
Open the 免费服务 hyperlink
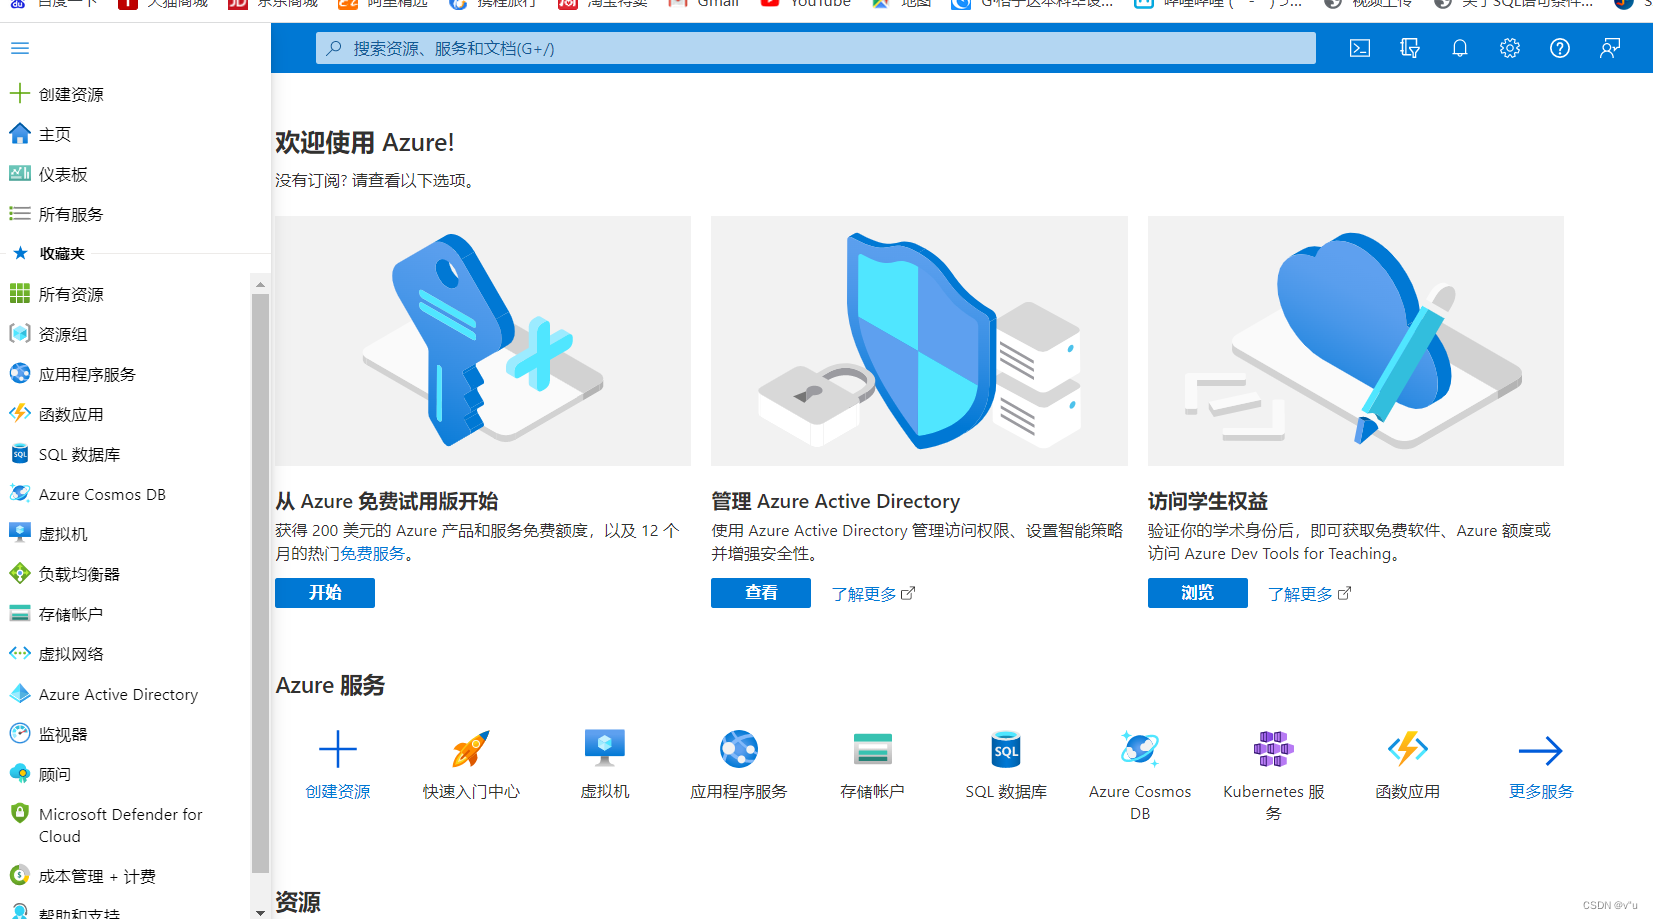pyautogui.click(x=373, y=553)
